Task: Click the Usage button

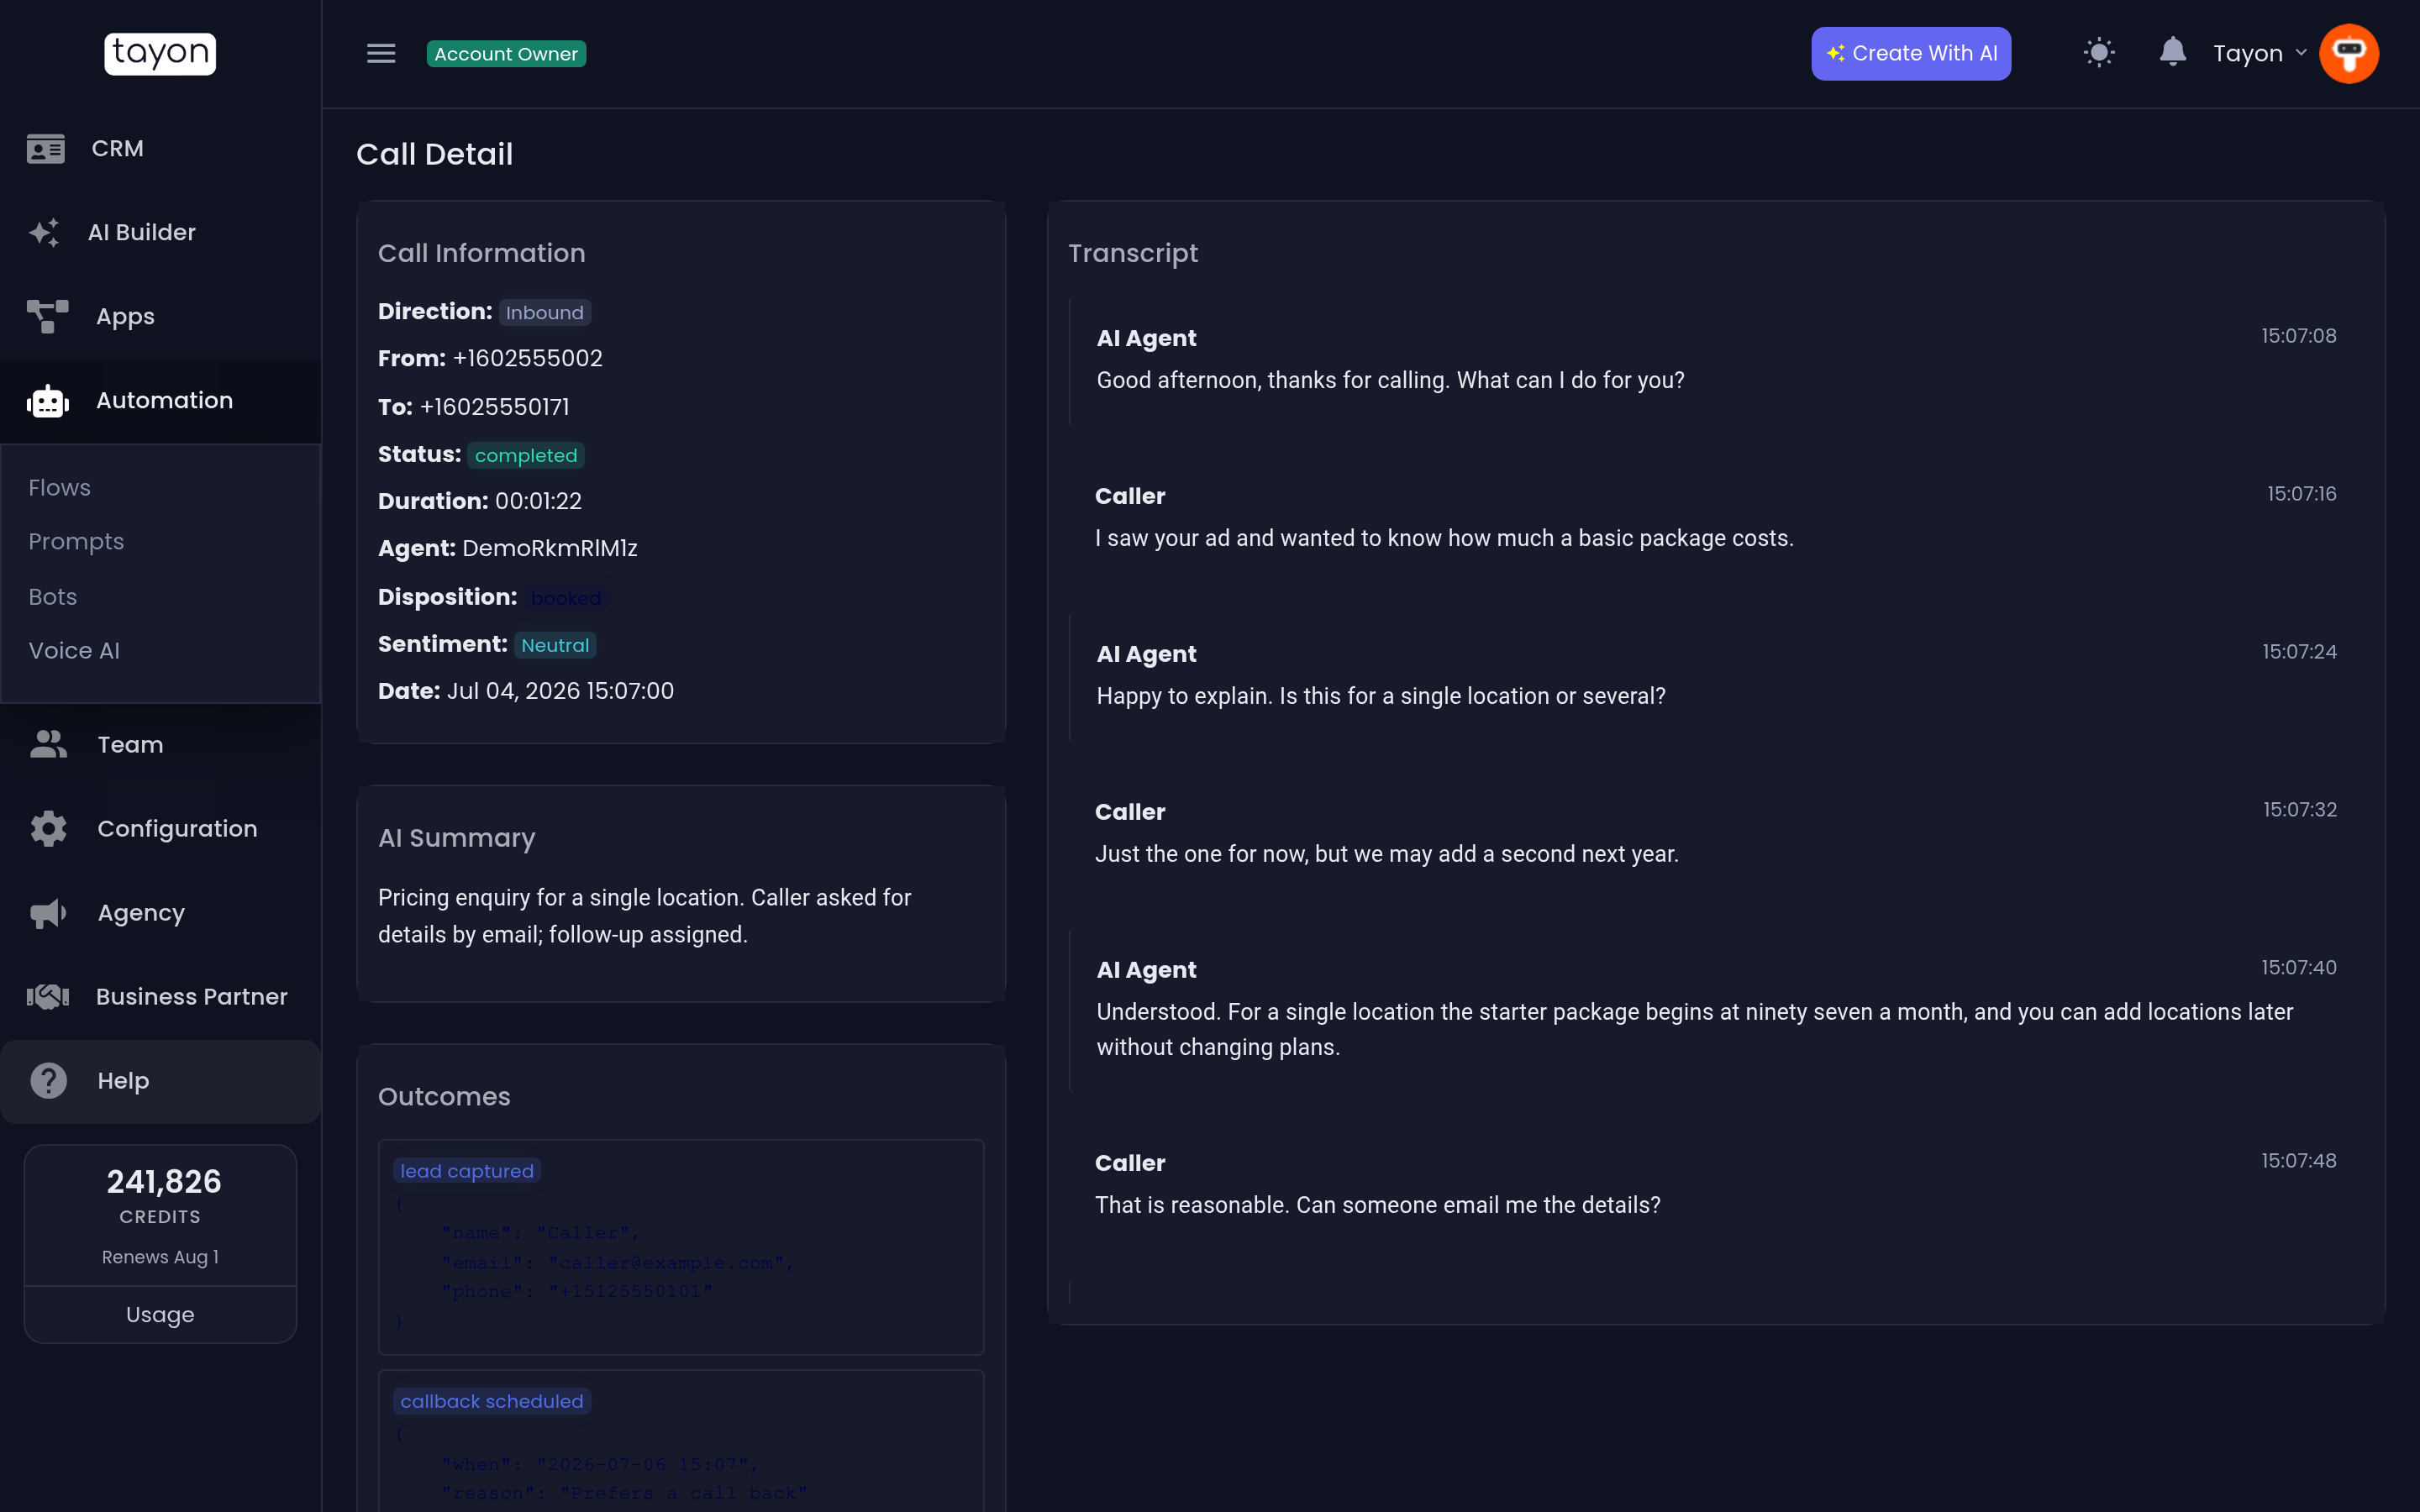Action: click(x=160, y=1314)
